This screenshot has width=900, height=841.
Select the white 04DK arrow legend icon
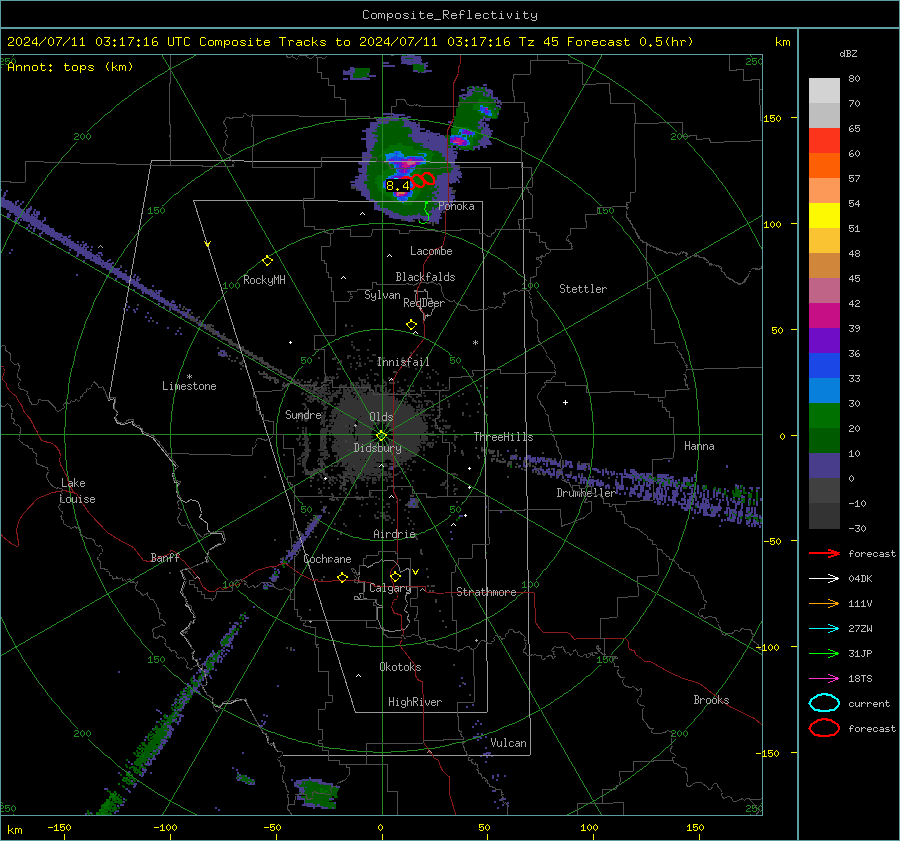tap(824, 579)
